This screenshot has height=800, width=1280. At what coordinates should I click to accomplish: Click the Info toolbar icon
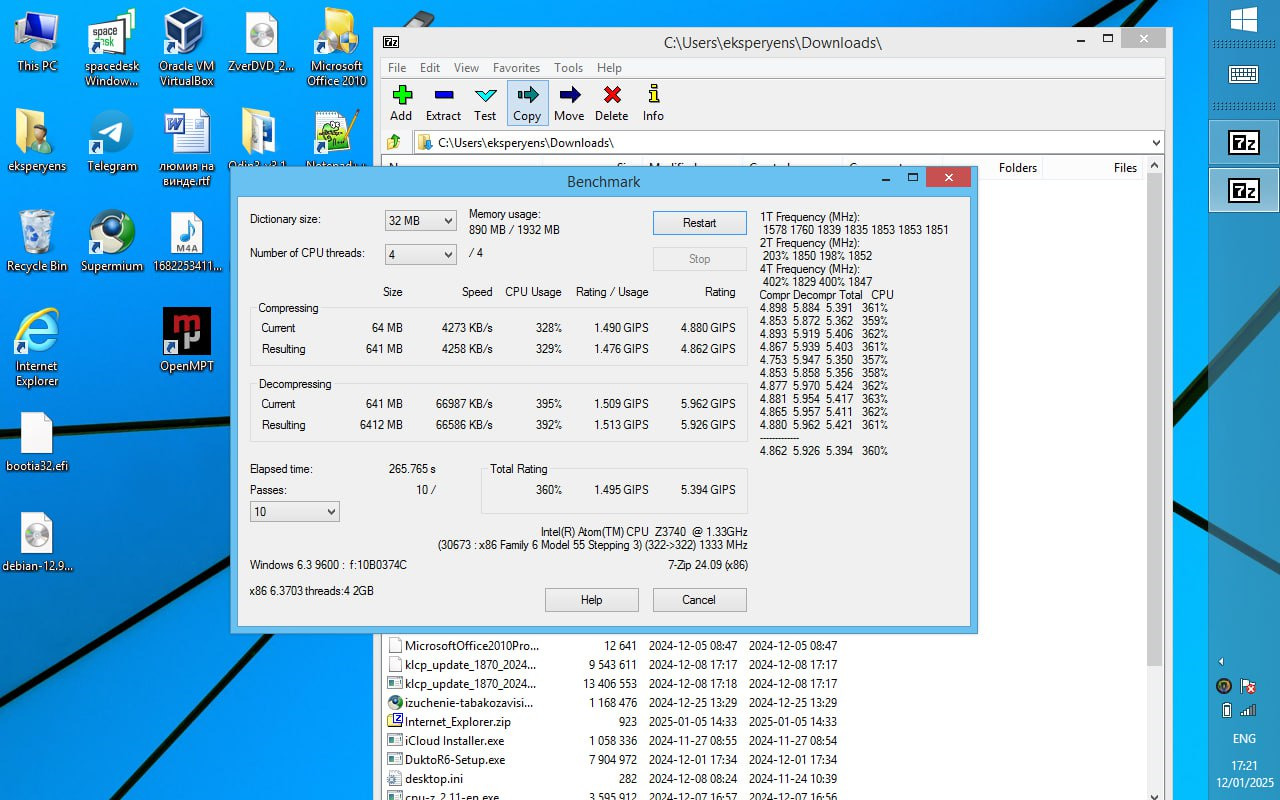pyautogui.click(x=653, y=102)
